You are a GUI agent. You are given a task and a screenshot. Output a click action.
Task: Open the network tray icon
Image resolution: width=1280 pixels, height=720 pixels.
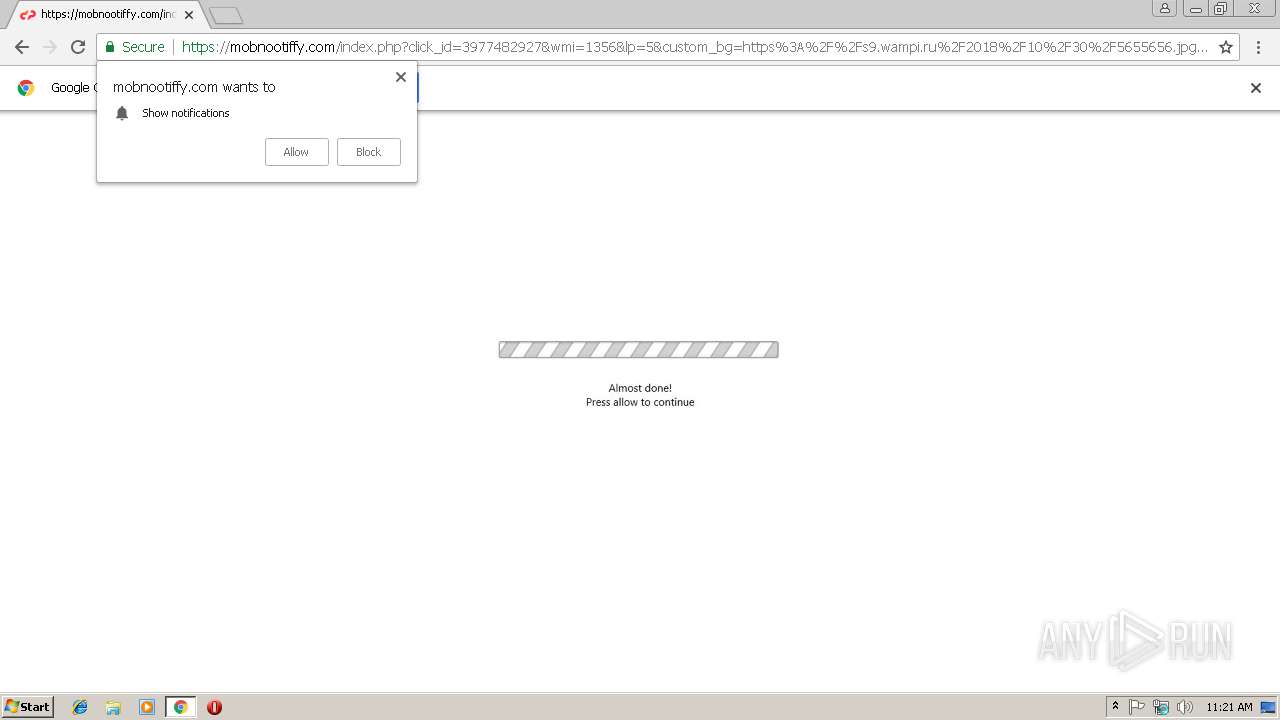pyautogui.click(x=1161, y=707)
